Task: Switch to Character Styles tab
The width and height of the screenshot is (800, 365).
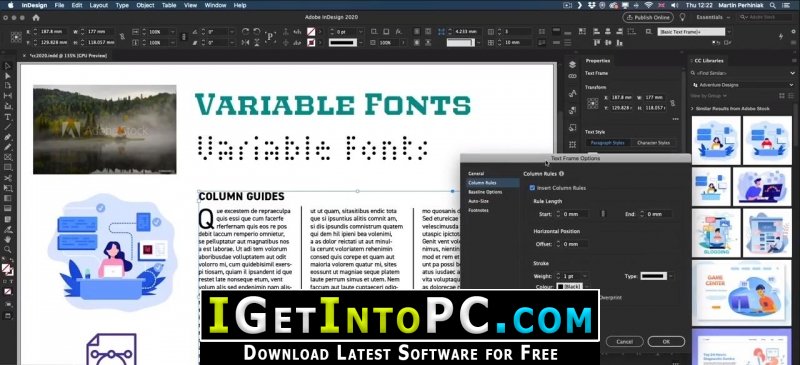Action: [654, 143]
